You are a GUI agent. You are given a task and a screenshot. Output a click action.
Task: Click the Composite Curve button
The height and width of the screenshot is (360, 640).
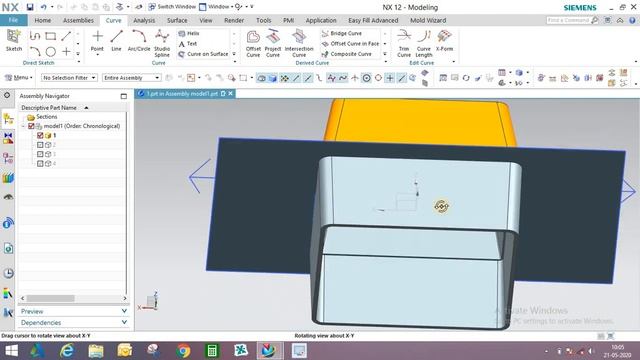pyautogui.click(x=347, y=54)
